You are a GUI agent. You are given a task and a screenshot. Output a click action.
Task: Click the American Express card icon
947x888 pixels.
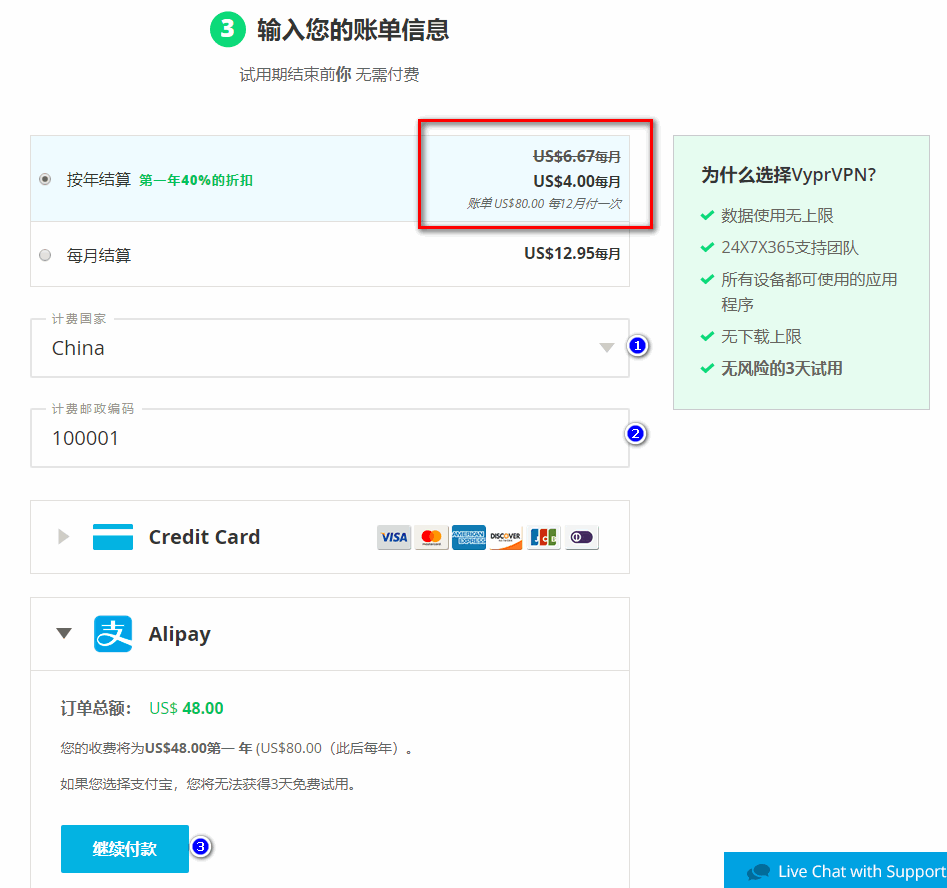click(469, 537)
